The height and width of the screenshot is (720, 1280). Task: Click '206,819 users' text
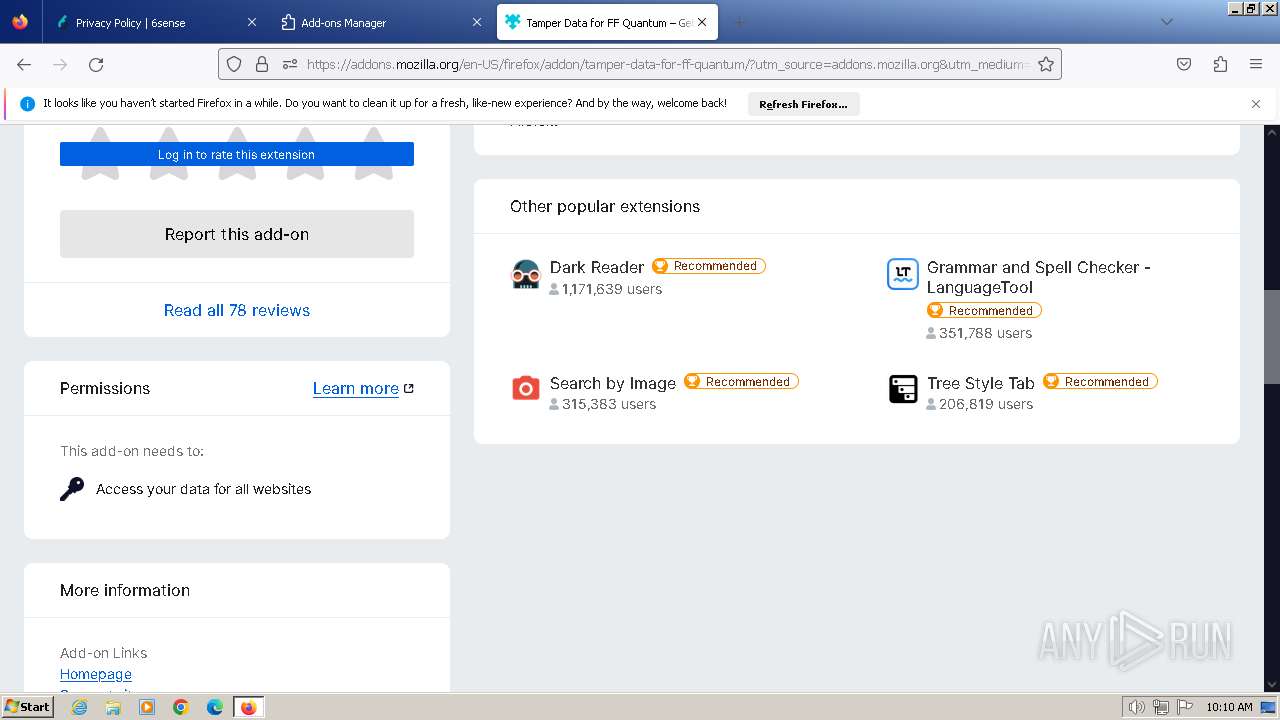pos(986,404)
